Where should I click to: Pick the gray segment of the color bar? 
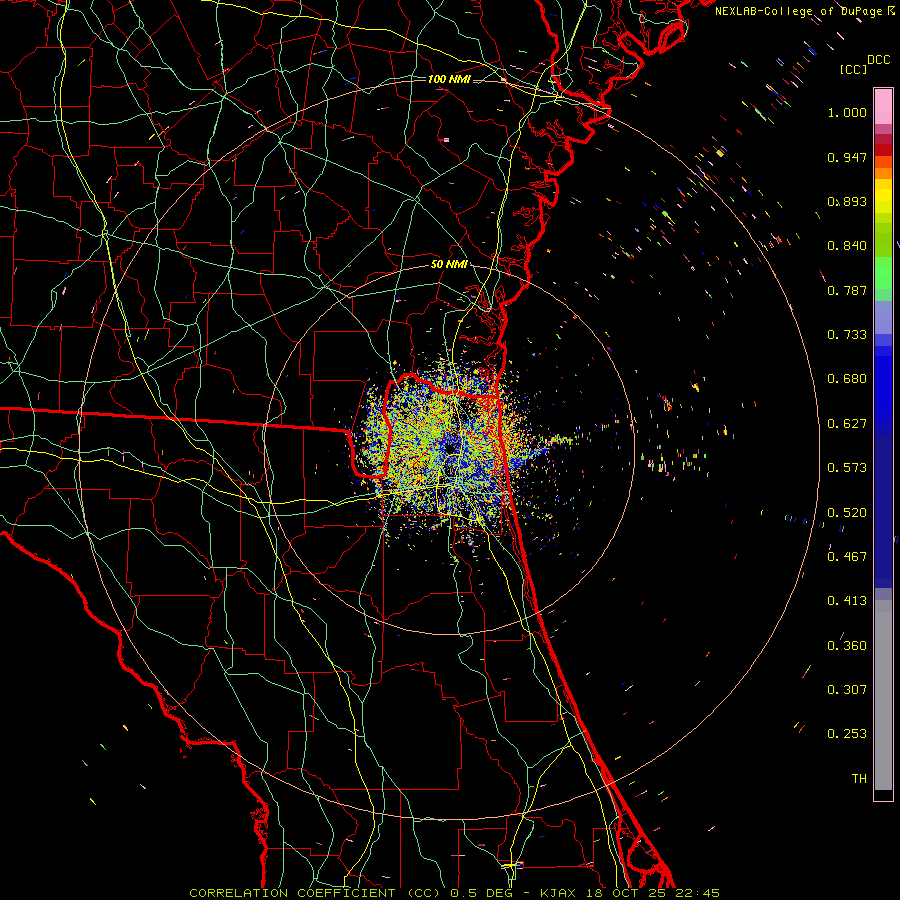tap(883, 695)
